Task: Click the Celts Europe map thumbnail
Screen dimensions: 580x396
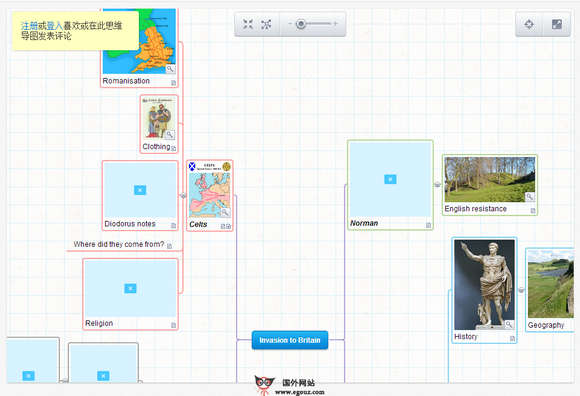Action: (x=210, y=189)
